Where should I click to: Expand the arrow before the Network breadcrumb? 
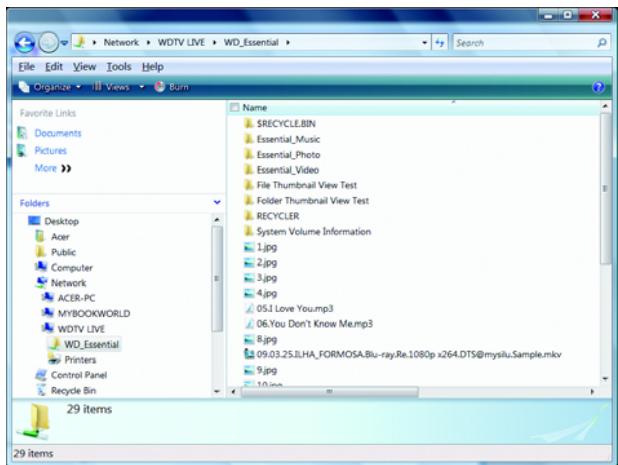(x=94, y=43)
